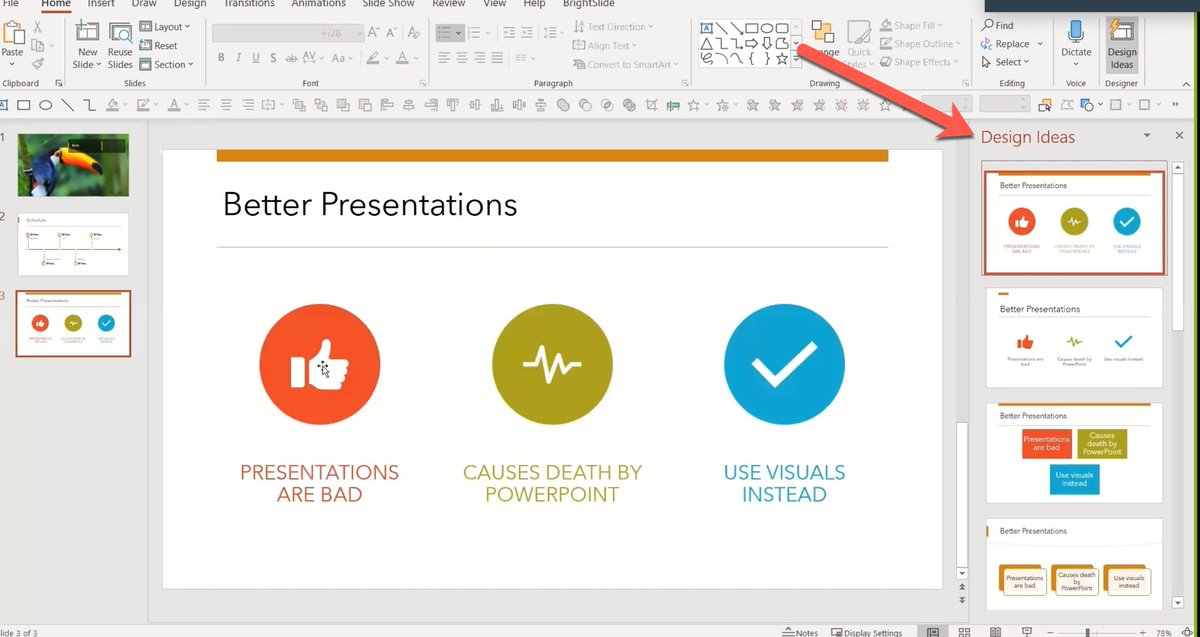Screen dimensions: 1200x637
Task: Select the triangle shape in gallery
Action: coord(707,44)
